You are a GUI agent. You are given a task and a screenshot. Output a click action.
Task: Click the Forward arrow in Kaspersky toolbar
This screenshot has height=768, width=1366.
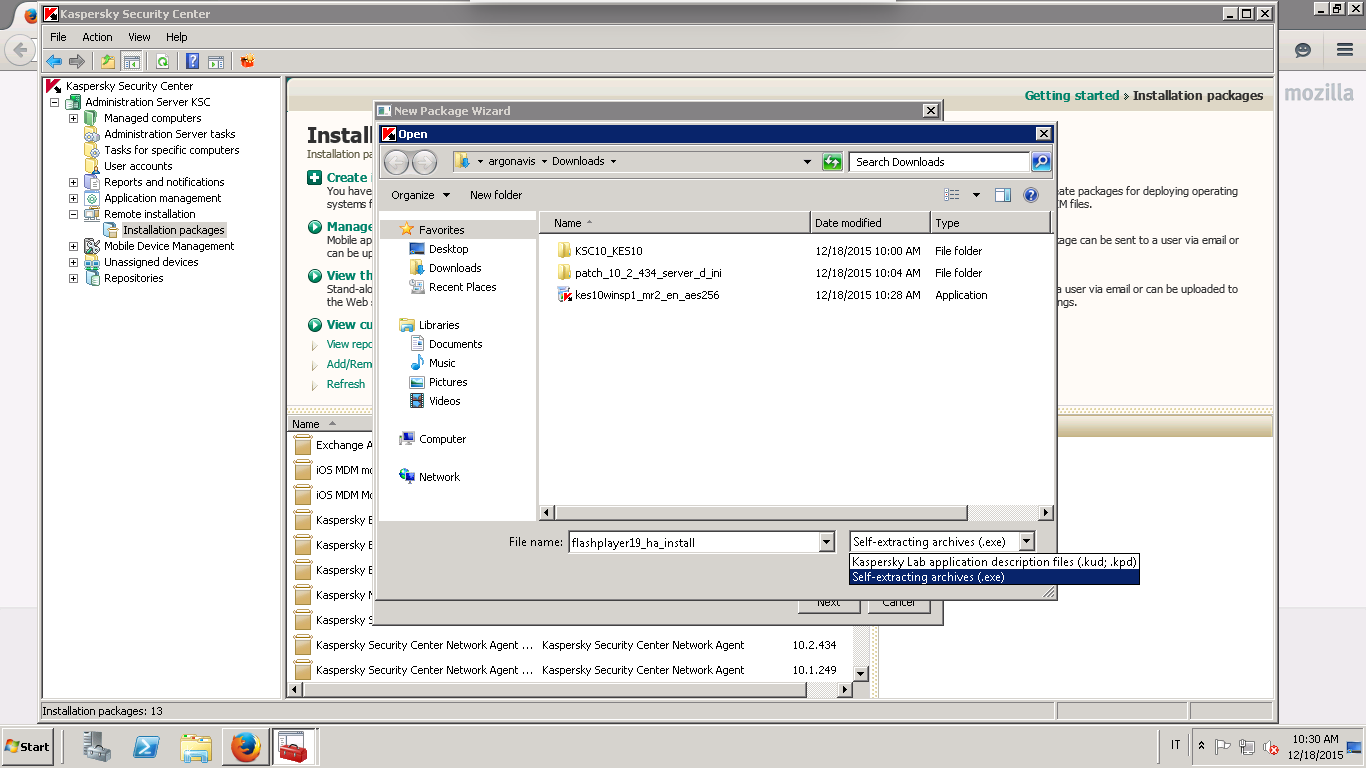(77, 61)
